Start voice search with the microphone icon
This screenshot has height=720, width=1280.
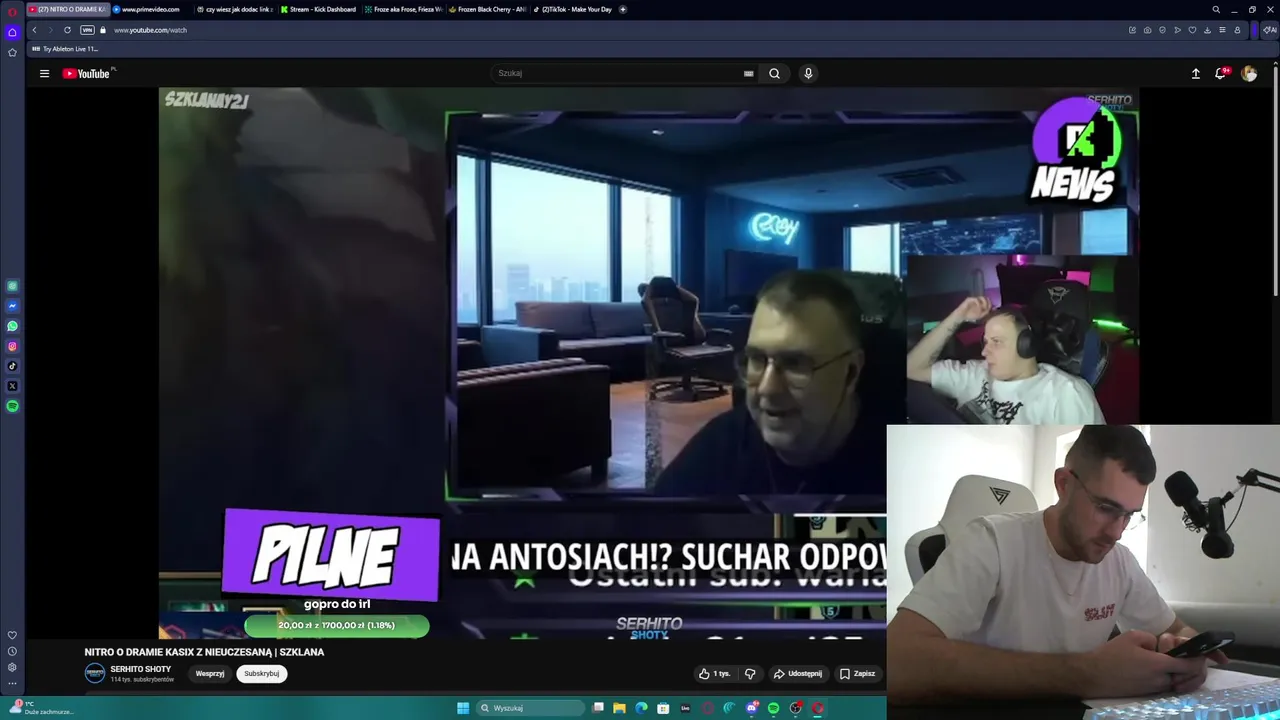coord(808,73)
